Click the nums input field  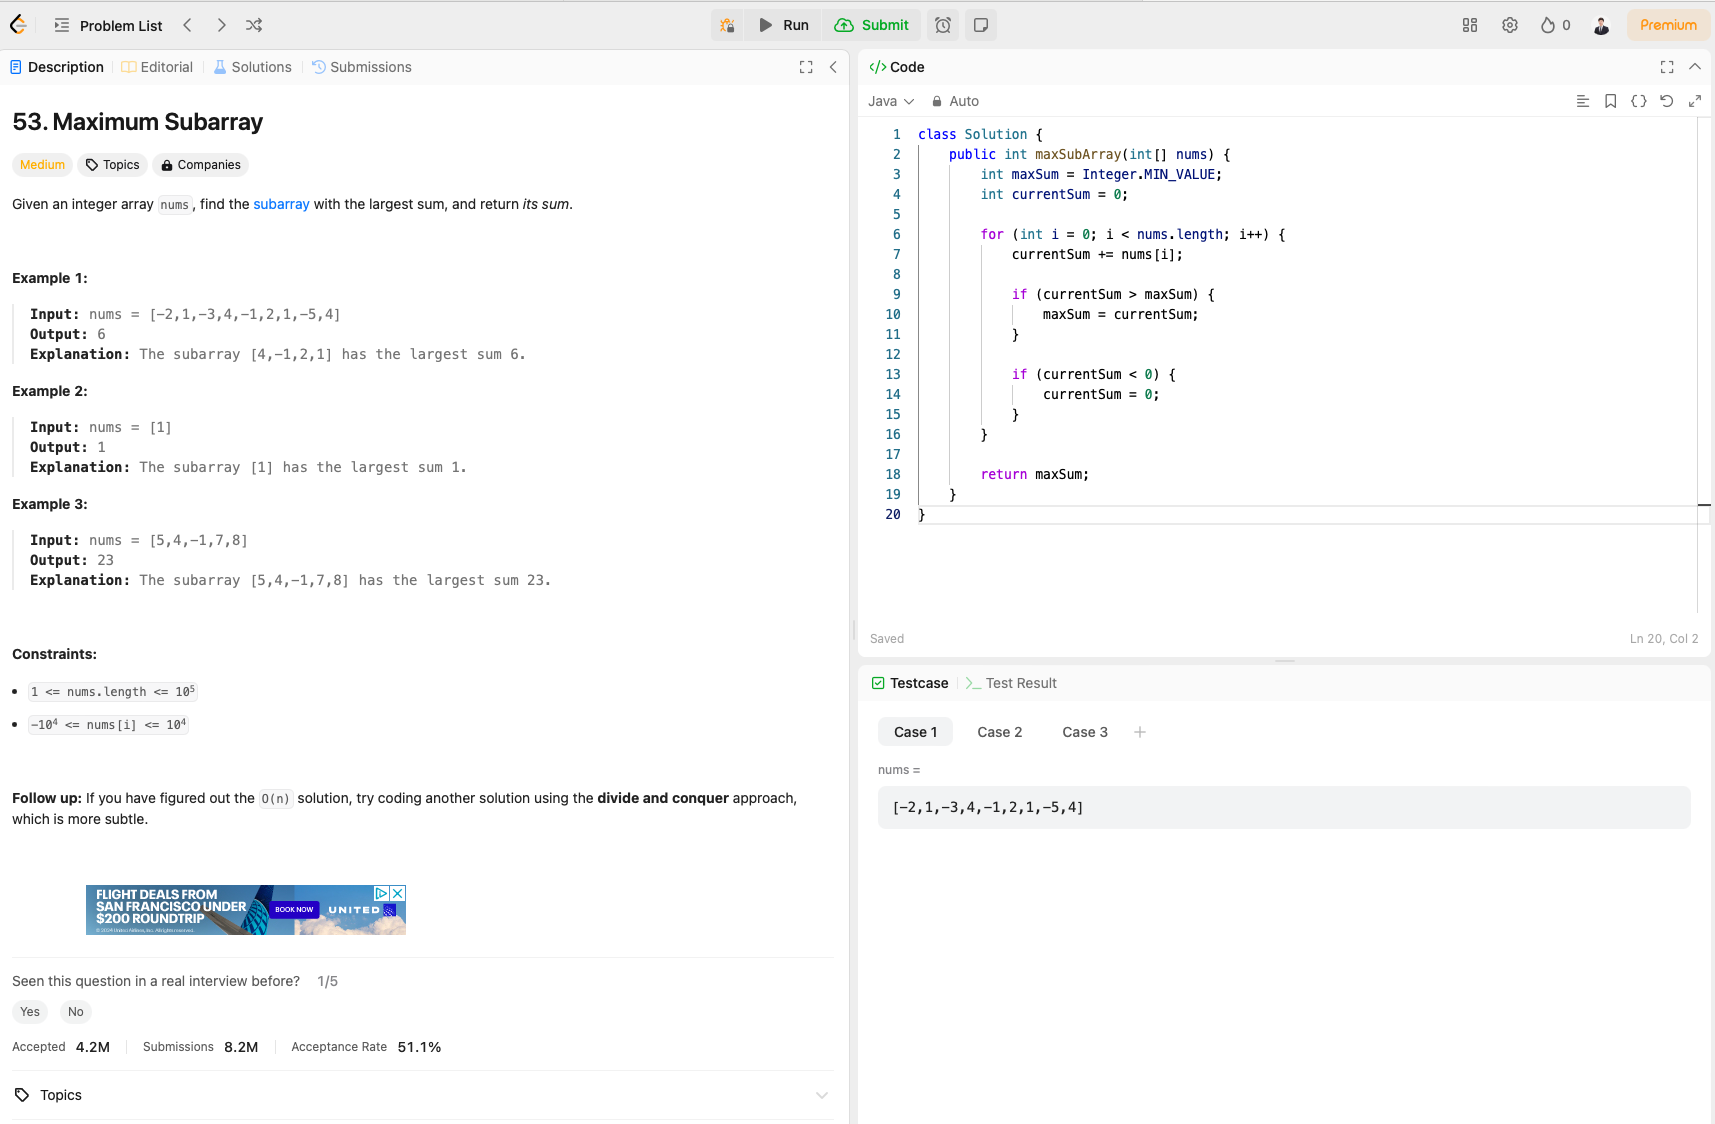pyautogui.click(x=1284, y=807)
